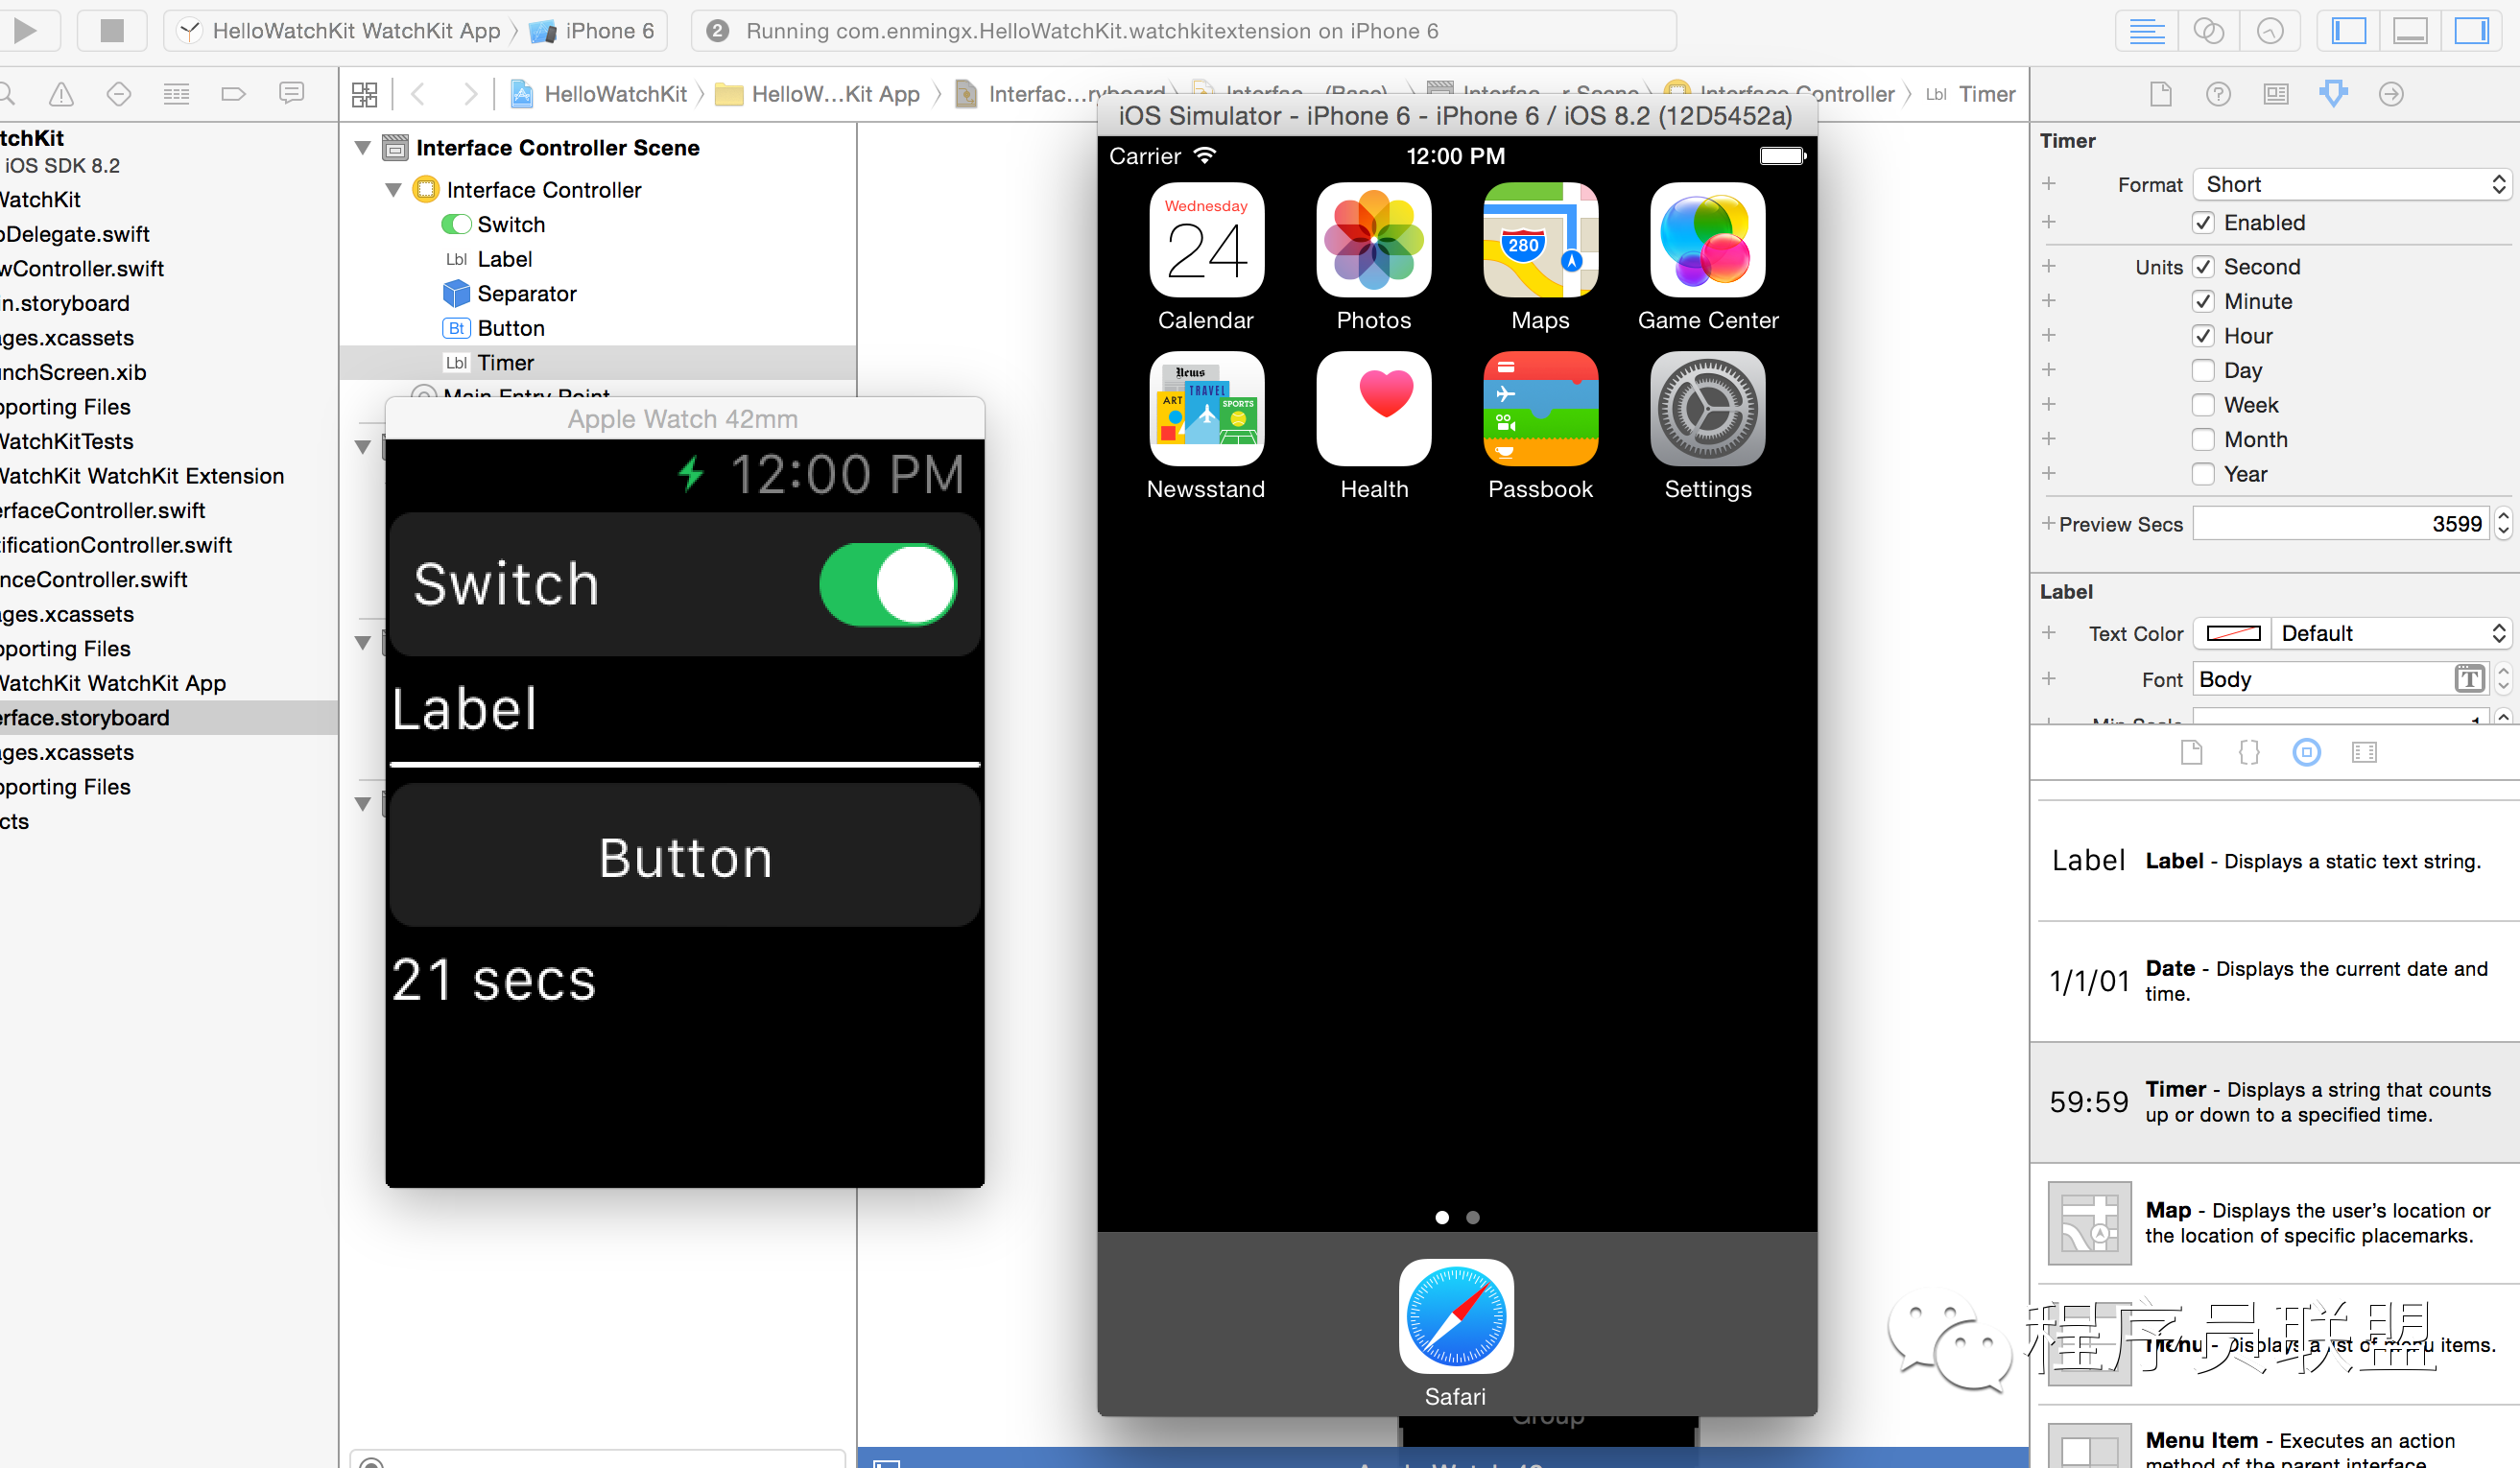Click the Text Color swatch well
Viewport: 2520px width, 1468px height.
click(2233, 634)
